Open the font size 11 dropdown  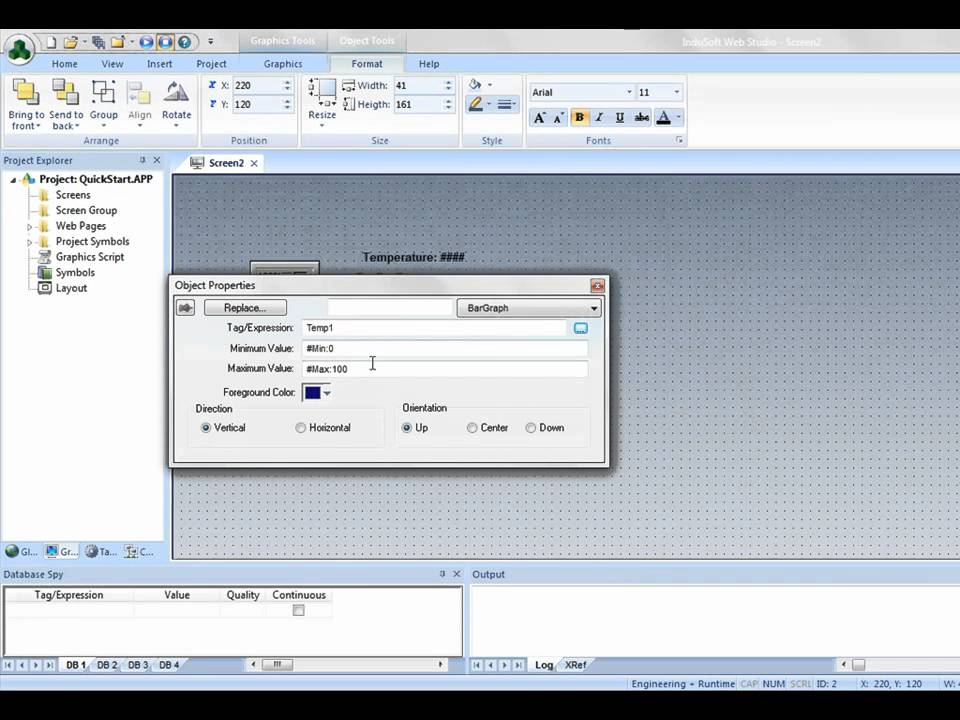[677, 92]
